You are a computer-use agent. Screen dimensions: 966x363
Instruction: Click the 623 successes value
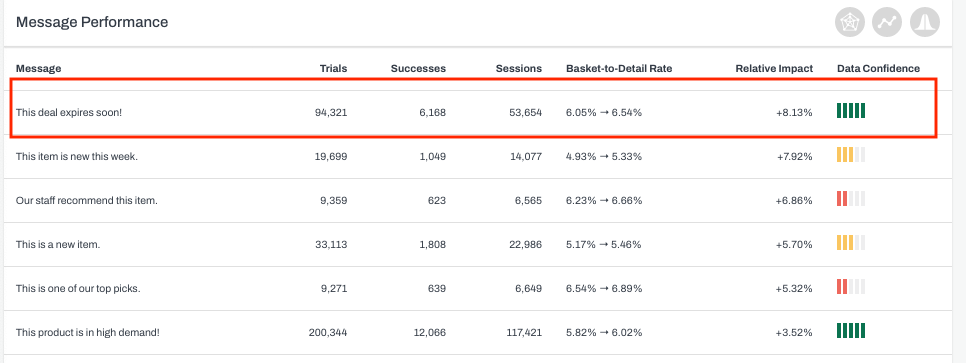(x=438, y=201)
